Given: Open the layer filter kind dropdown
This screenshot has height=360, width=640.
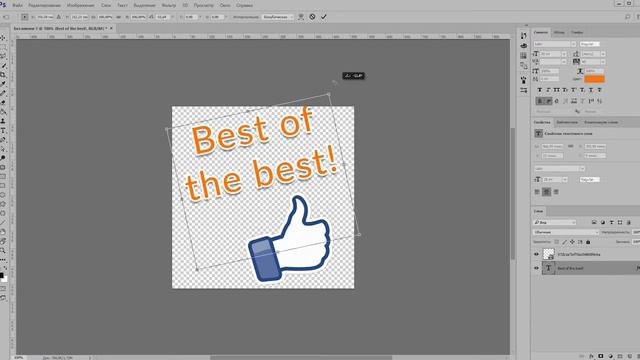Looking at the screenshot, I should (555, 222).
